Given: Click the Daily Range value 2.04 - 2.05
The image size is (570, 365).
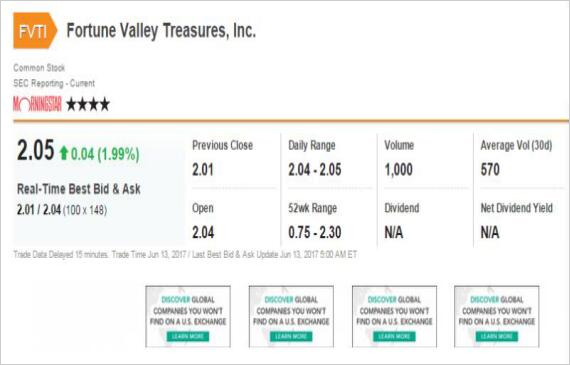Looking at the screenshot, I should pyautogui.click(x=315, y=170).
